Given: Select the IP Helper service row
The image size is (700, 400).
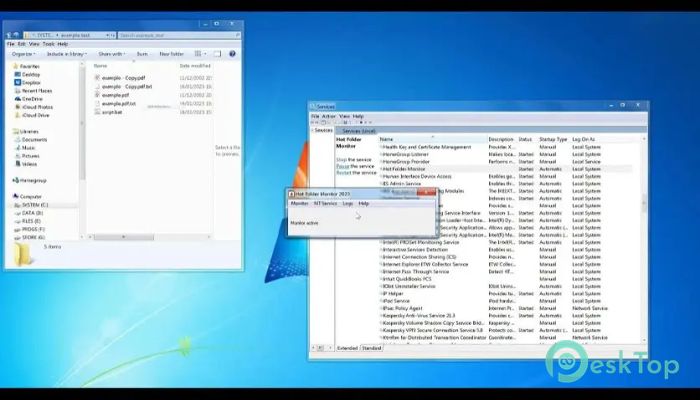Looking at the screenshot, I should [506, 294].
